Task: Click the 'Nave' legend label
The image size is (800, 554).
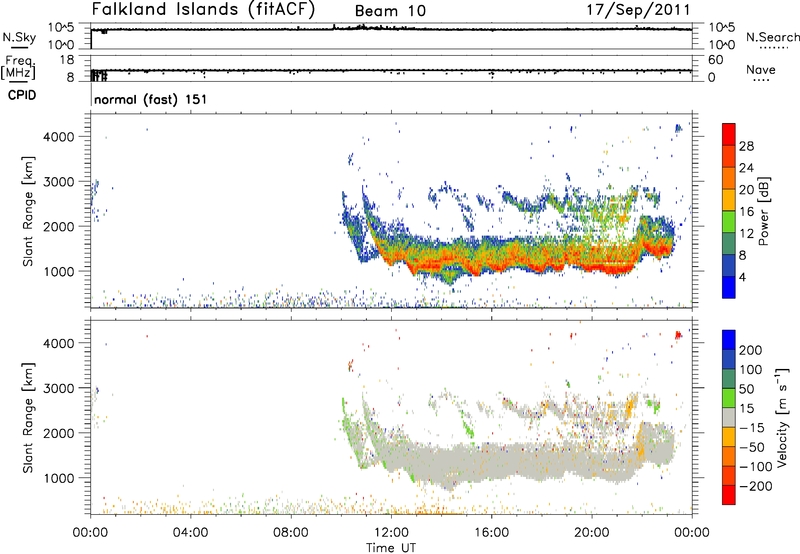Action: click(x=761, y=70)
